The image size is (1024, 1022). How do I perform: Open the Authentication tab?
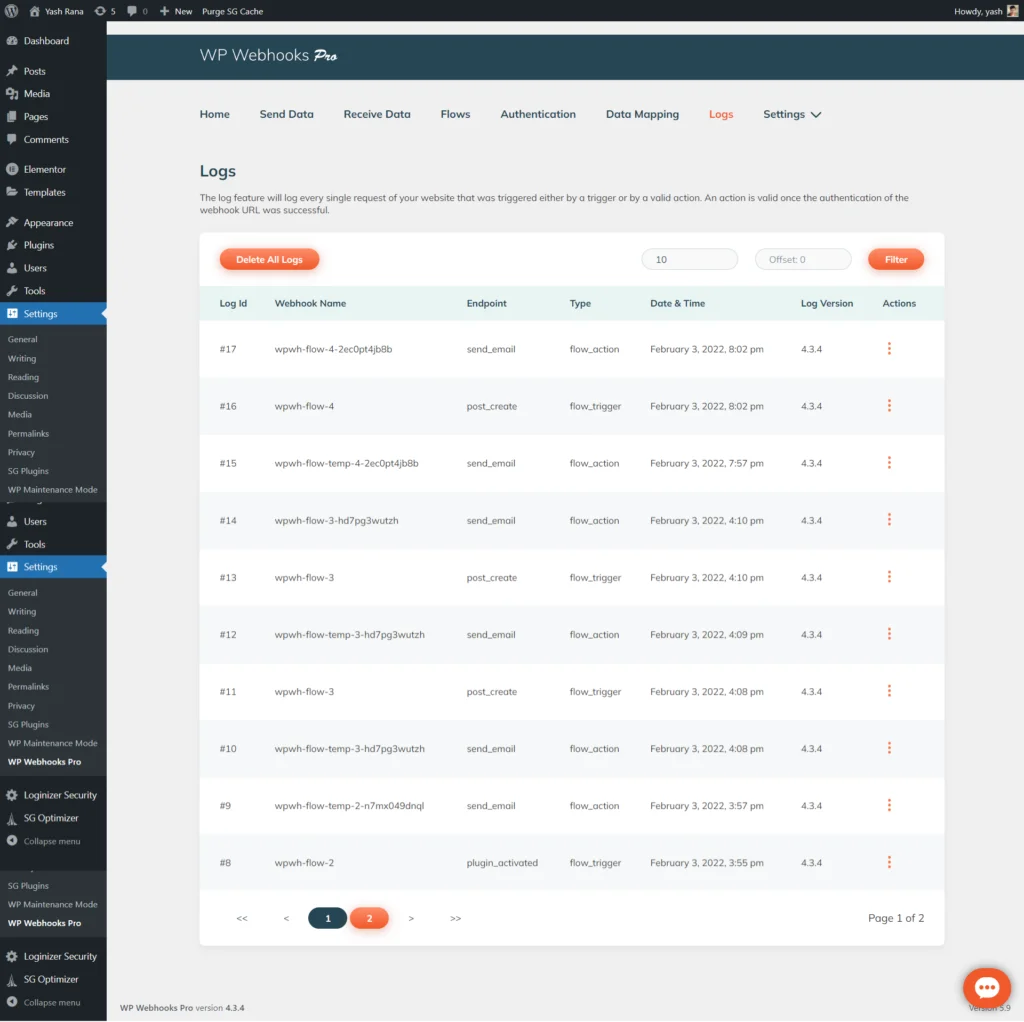point(537,114)
